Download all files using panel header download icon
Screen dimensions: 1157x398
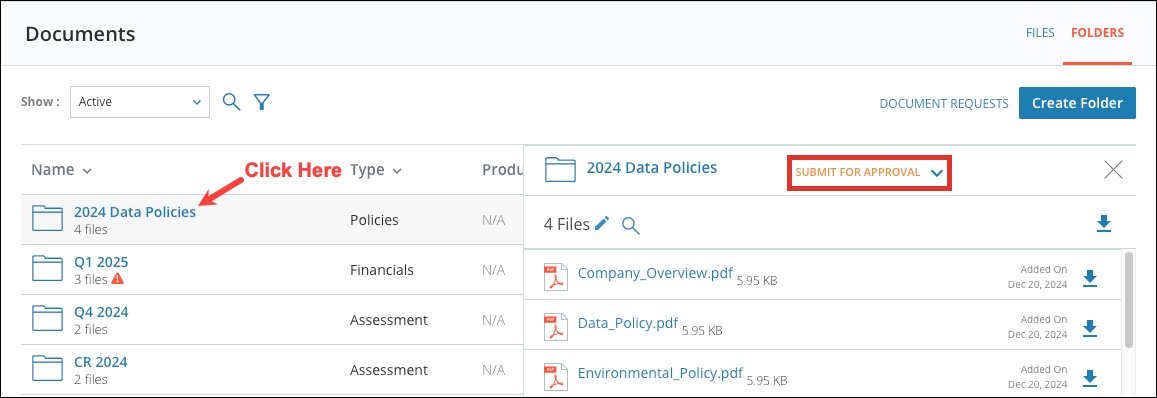coord(1104,224)
